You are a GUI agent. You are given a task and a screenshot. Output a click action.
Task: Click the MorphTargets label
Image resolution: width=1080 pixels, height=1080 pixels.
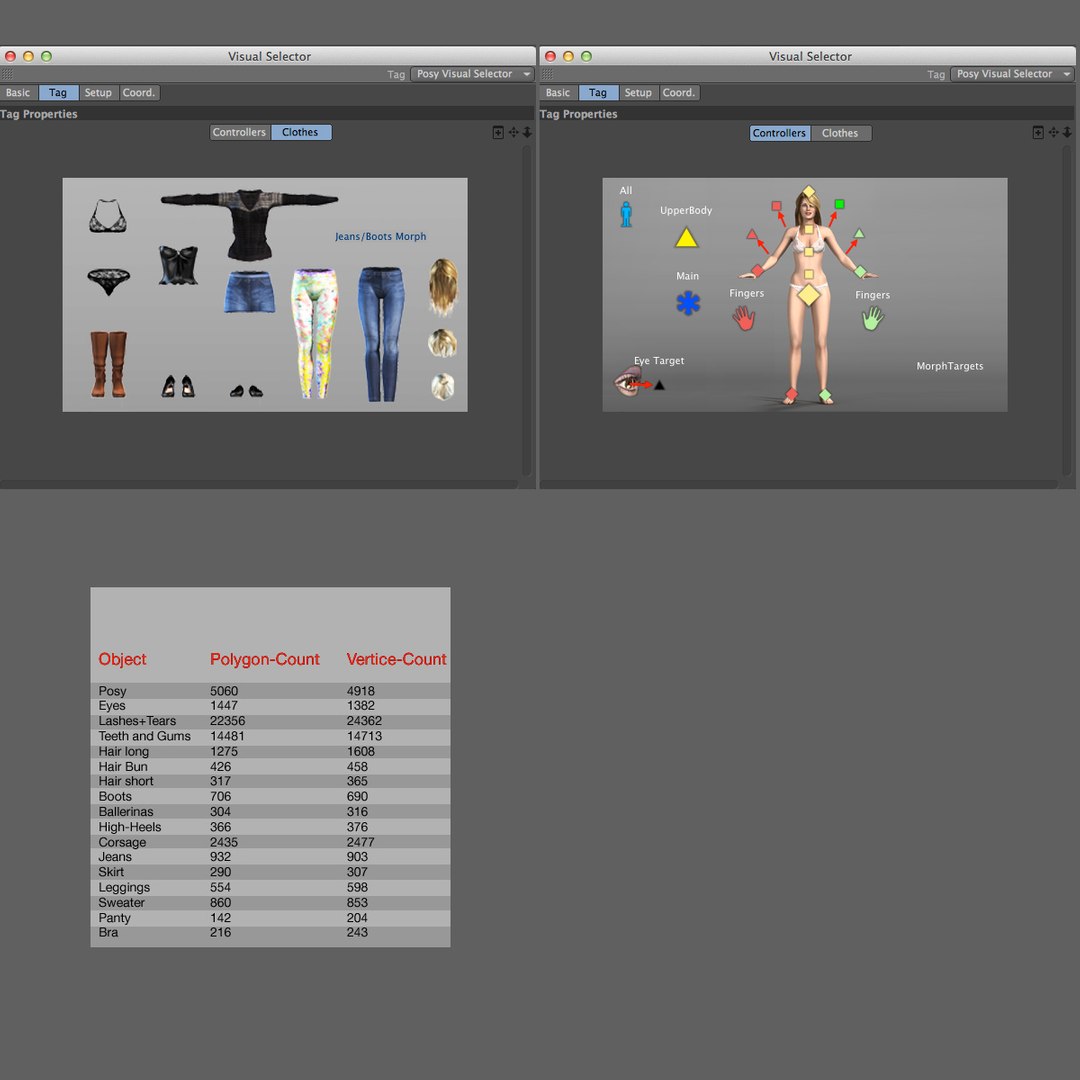point(950,366)
